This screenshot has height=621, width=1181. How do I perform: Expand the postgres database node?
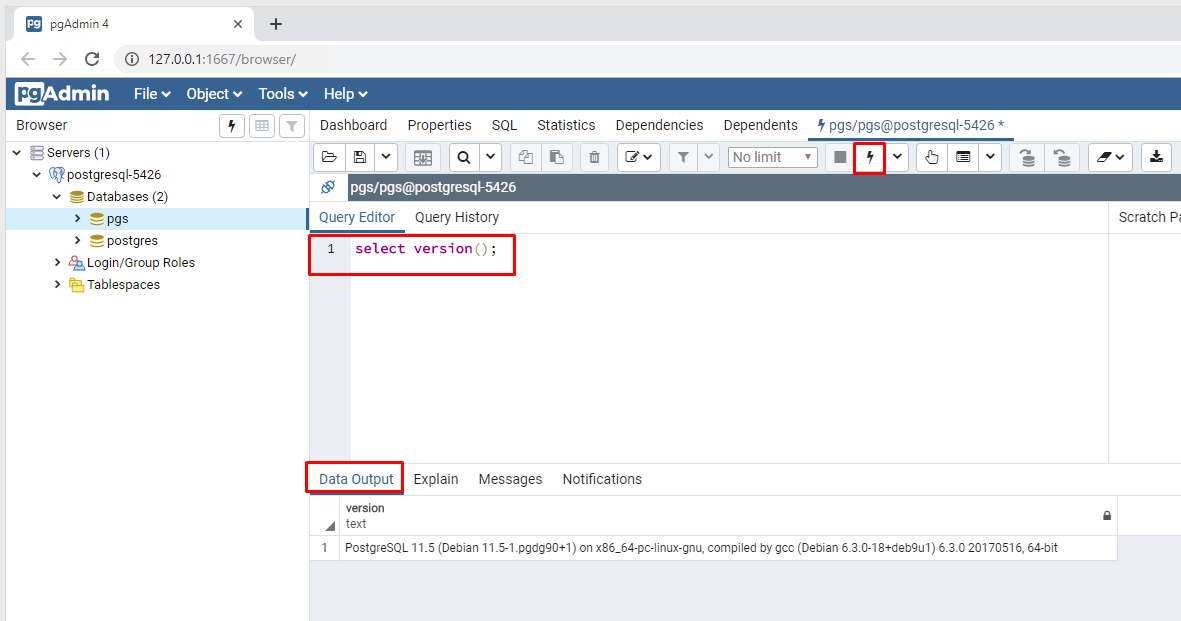click(78, 241)
